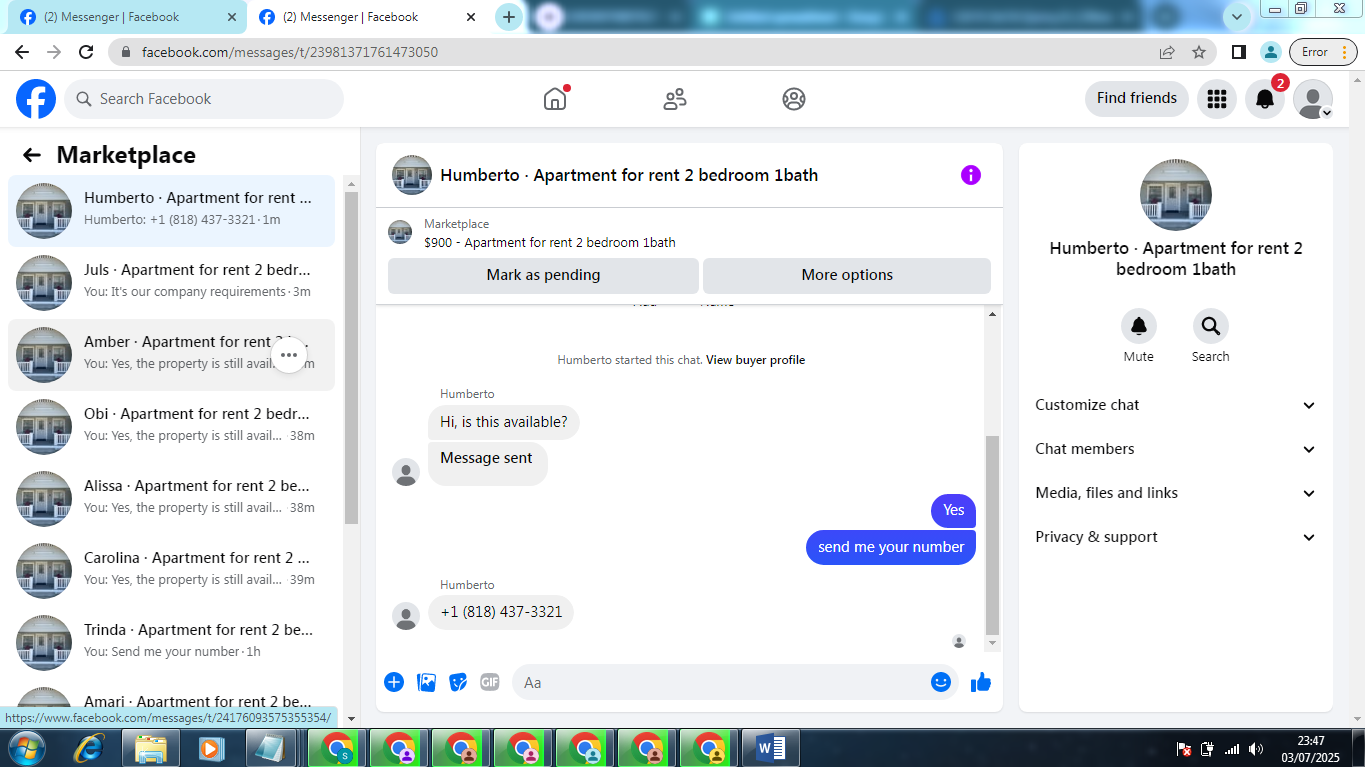Open the Facebook menu grid icon
The image size is (1365, 767).
pos(1217,99)
